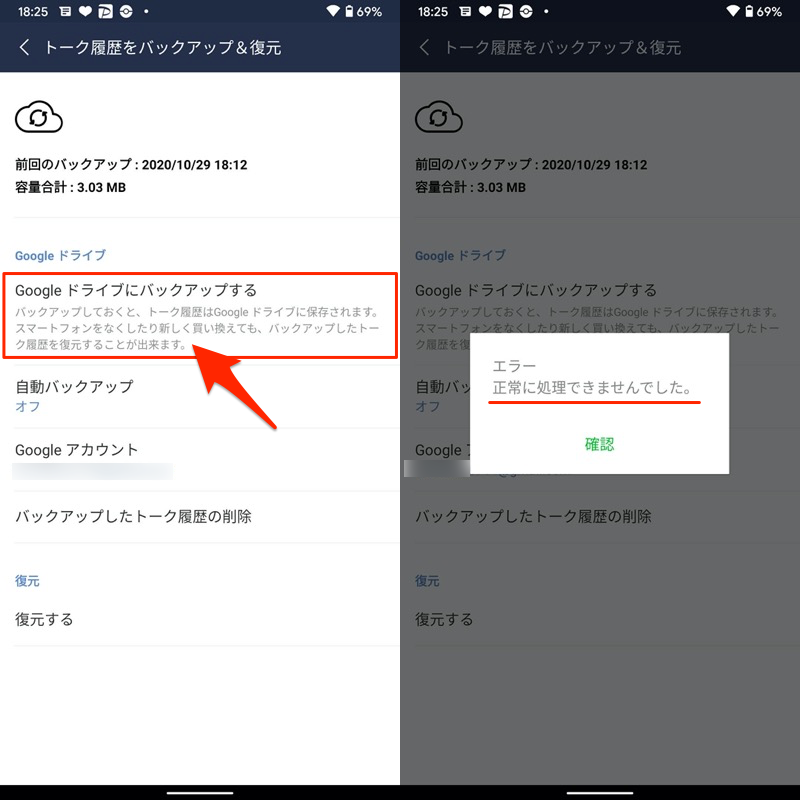Tap the dimmed cloud sync icon on right
Image resolution: width=800 pixels, height=800 pixels.
point(439,117)
